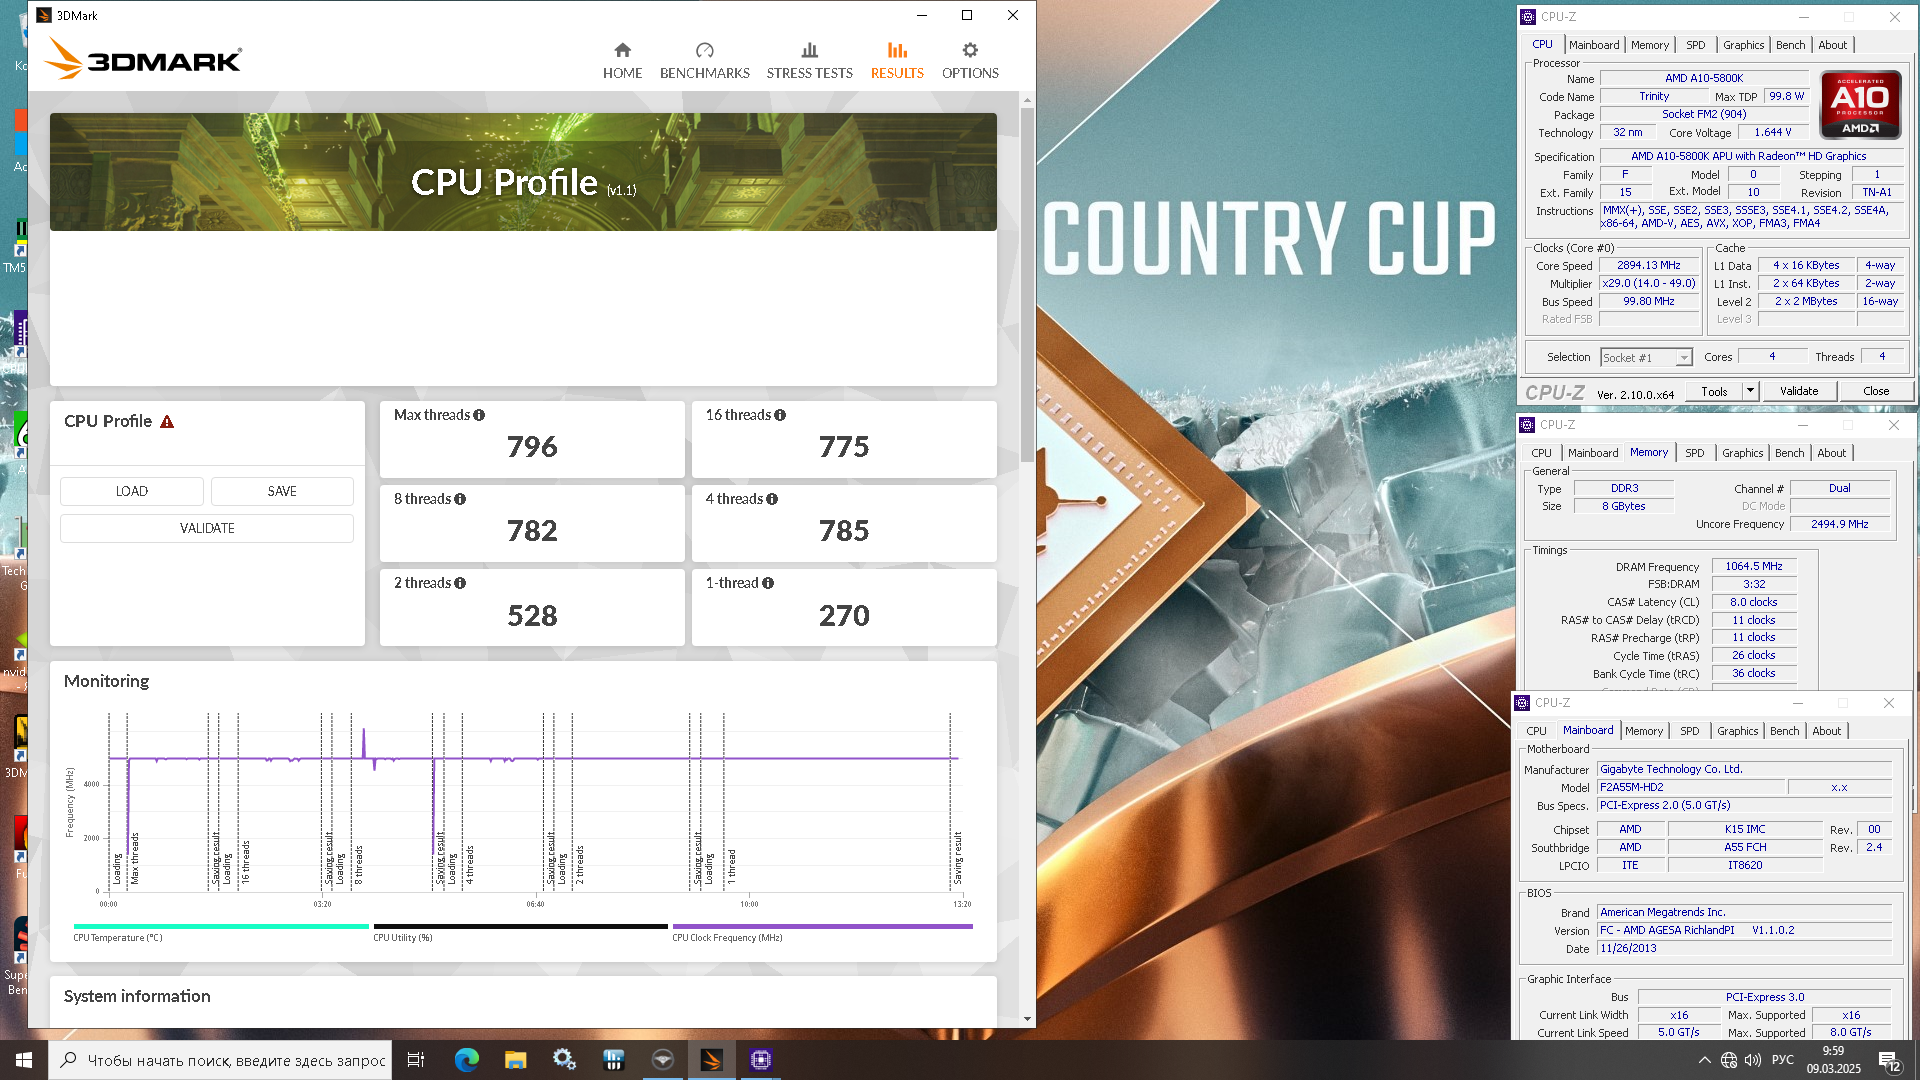Show info for 8 threads score
Image resolution: width=1920 pixels, height=1080 pixels.
pyautogui.click(x=460, y=499)
